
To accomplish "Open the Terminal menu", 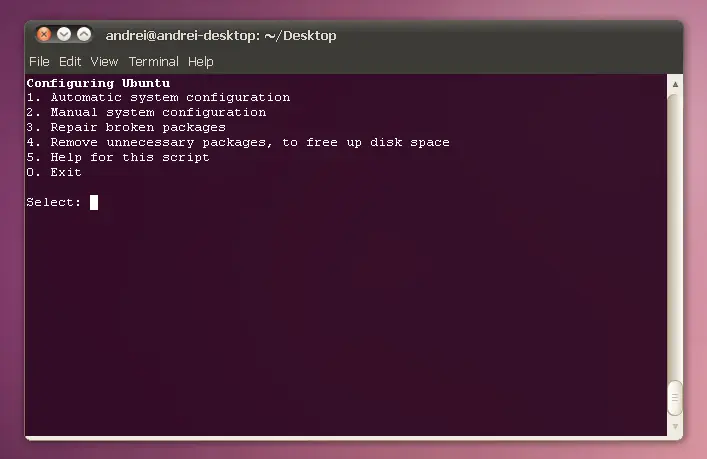I will point(154,62).
